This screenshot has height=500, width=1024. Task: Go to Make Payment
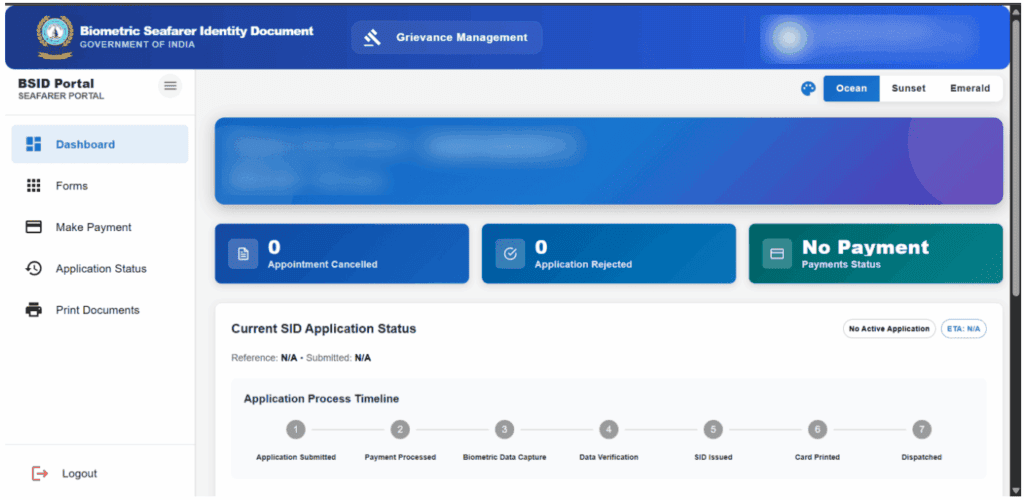tap(100, 227)
